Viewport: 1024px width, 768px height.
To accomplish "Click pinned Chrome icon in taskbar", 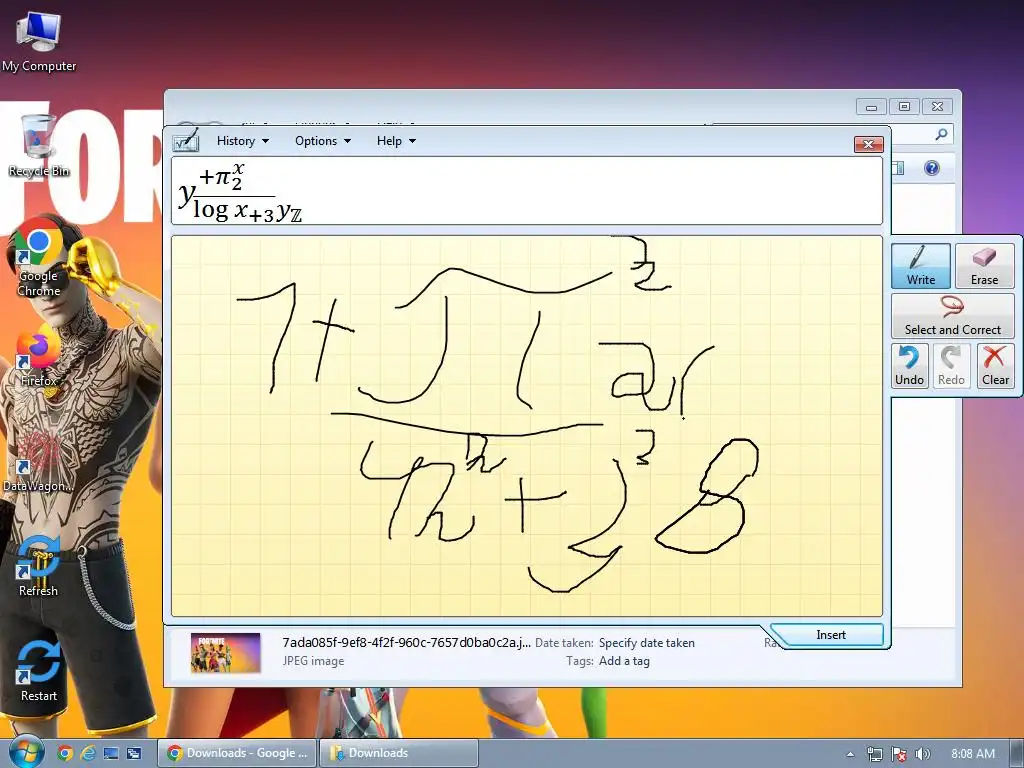I will tap(65, 753).
